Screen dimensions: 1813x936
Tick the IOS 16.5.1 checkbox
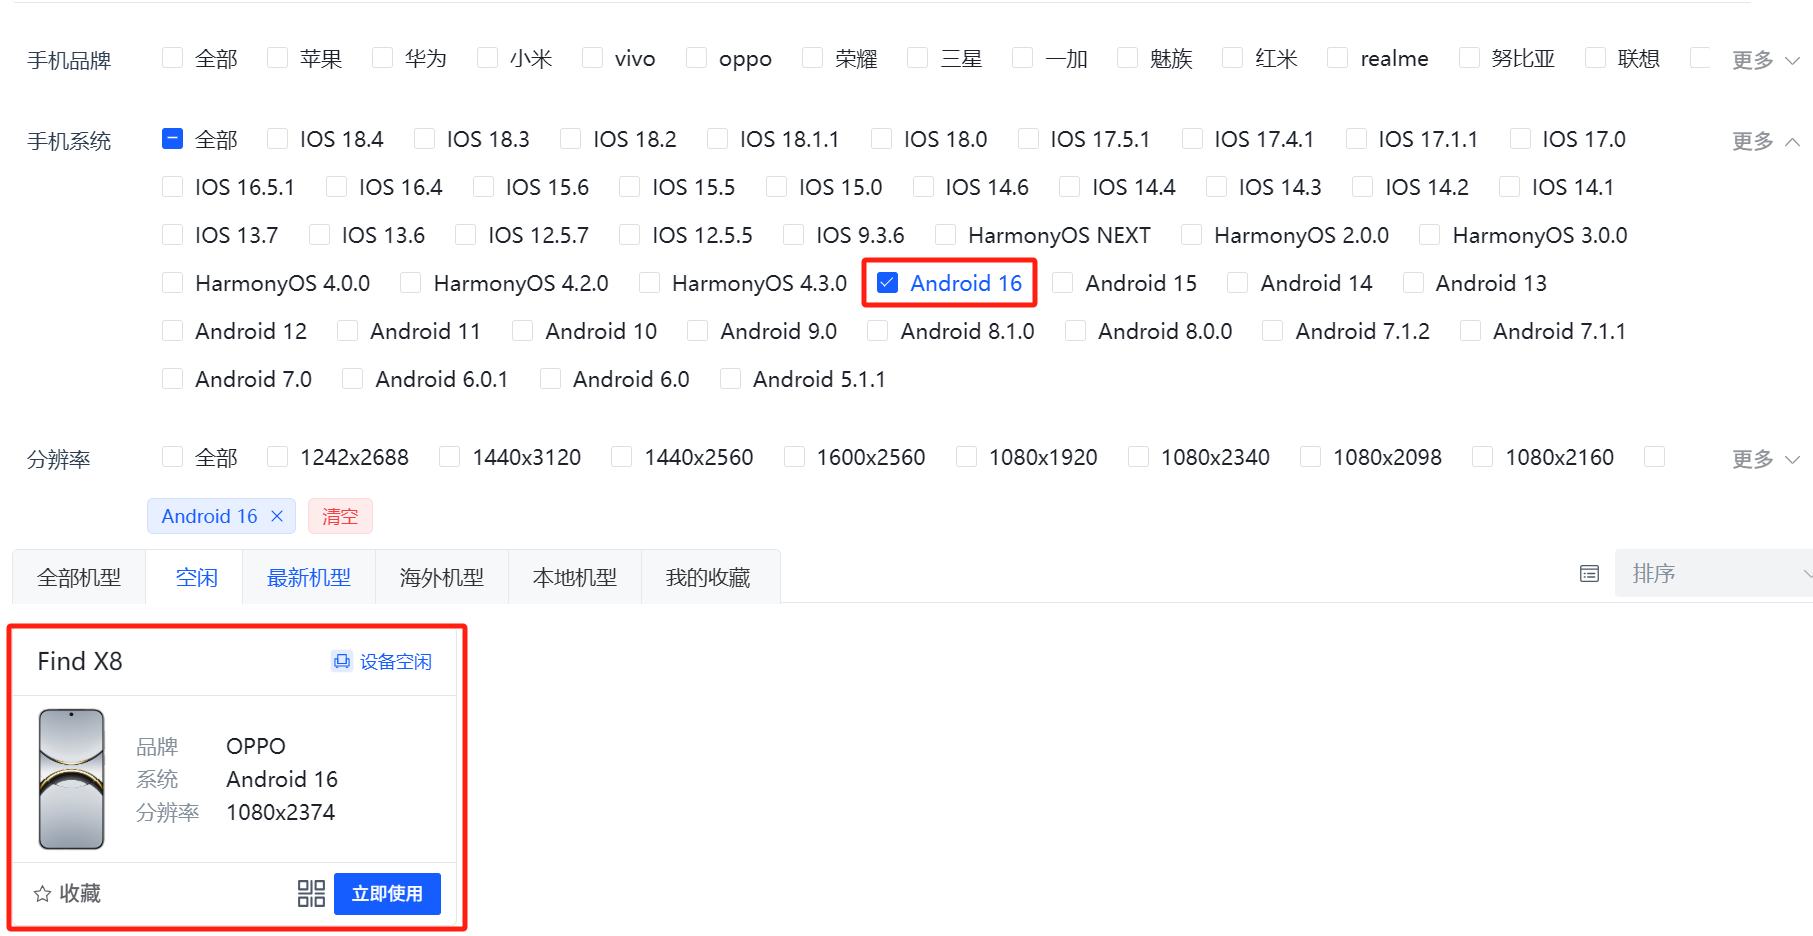tap(172, 187)
